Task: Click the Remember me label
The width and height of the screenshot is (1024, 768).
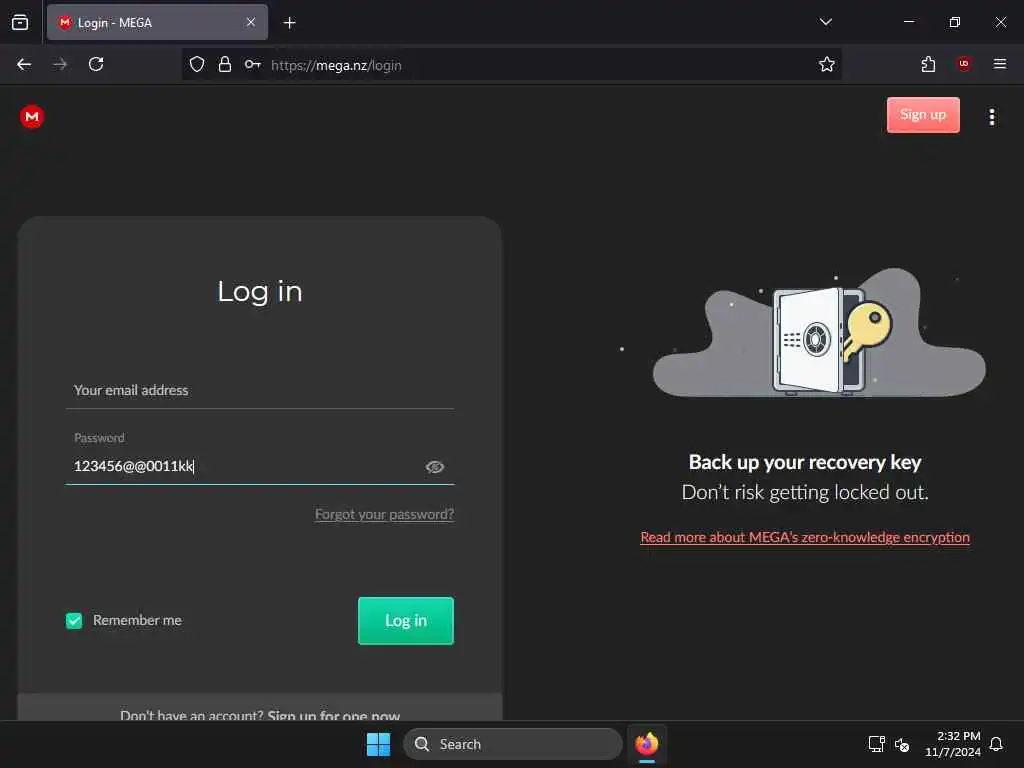Action: click(x=137, y=620)
